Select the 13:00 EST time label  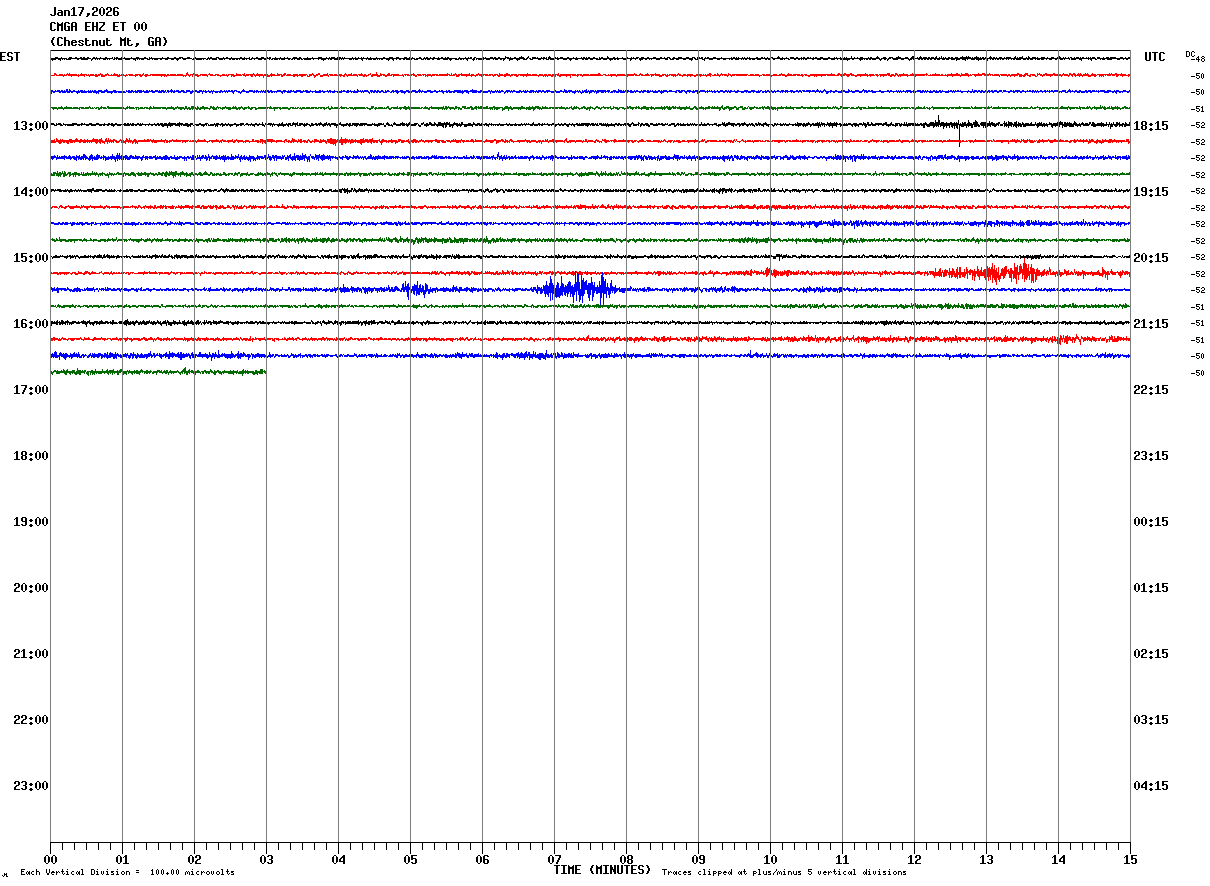tap(31, 126)
